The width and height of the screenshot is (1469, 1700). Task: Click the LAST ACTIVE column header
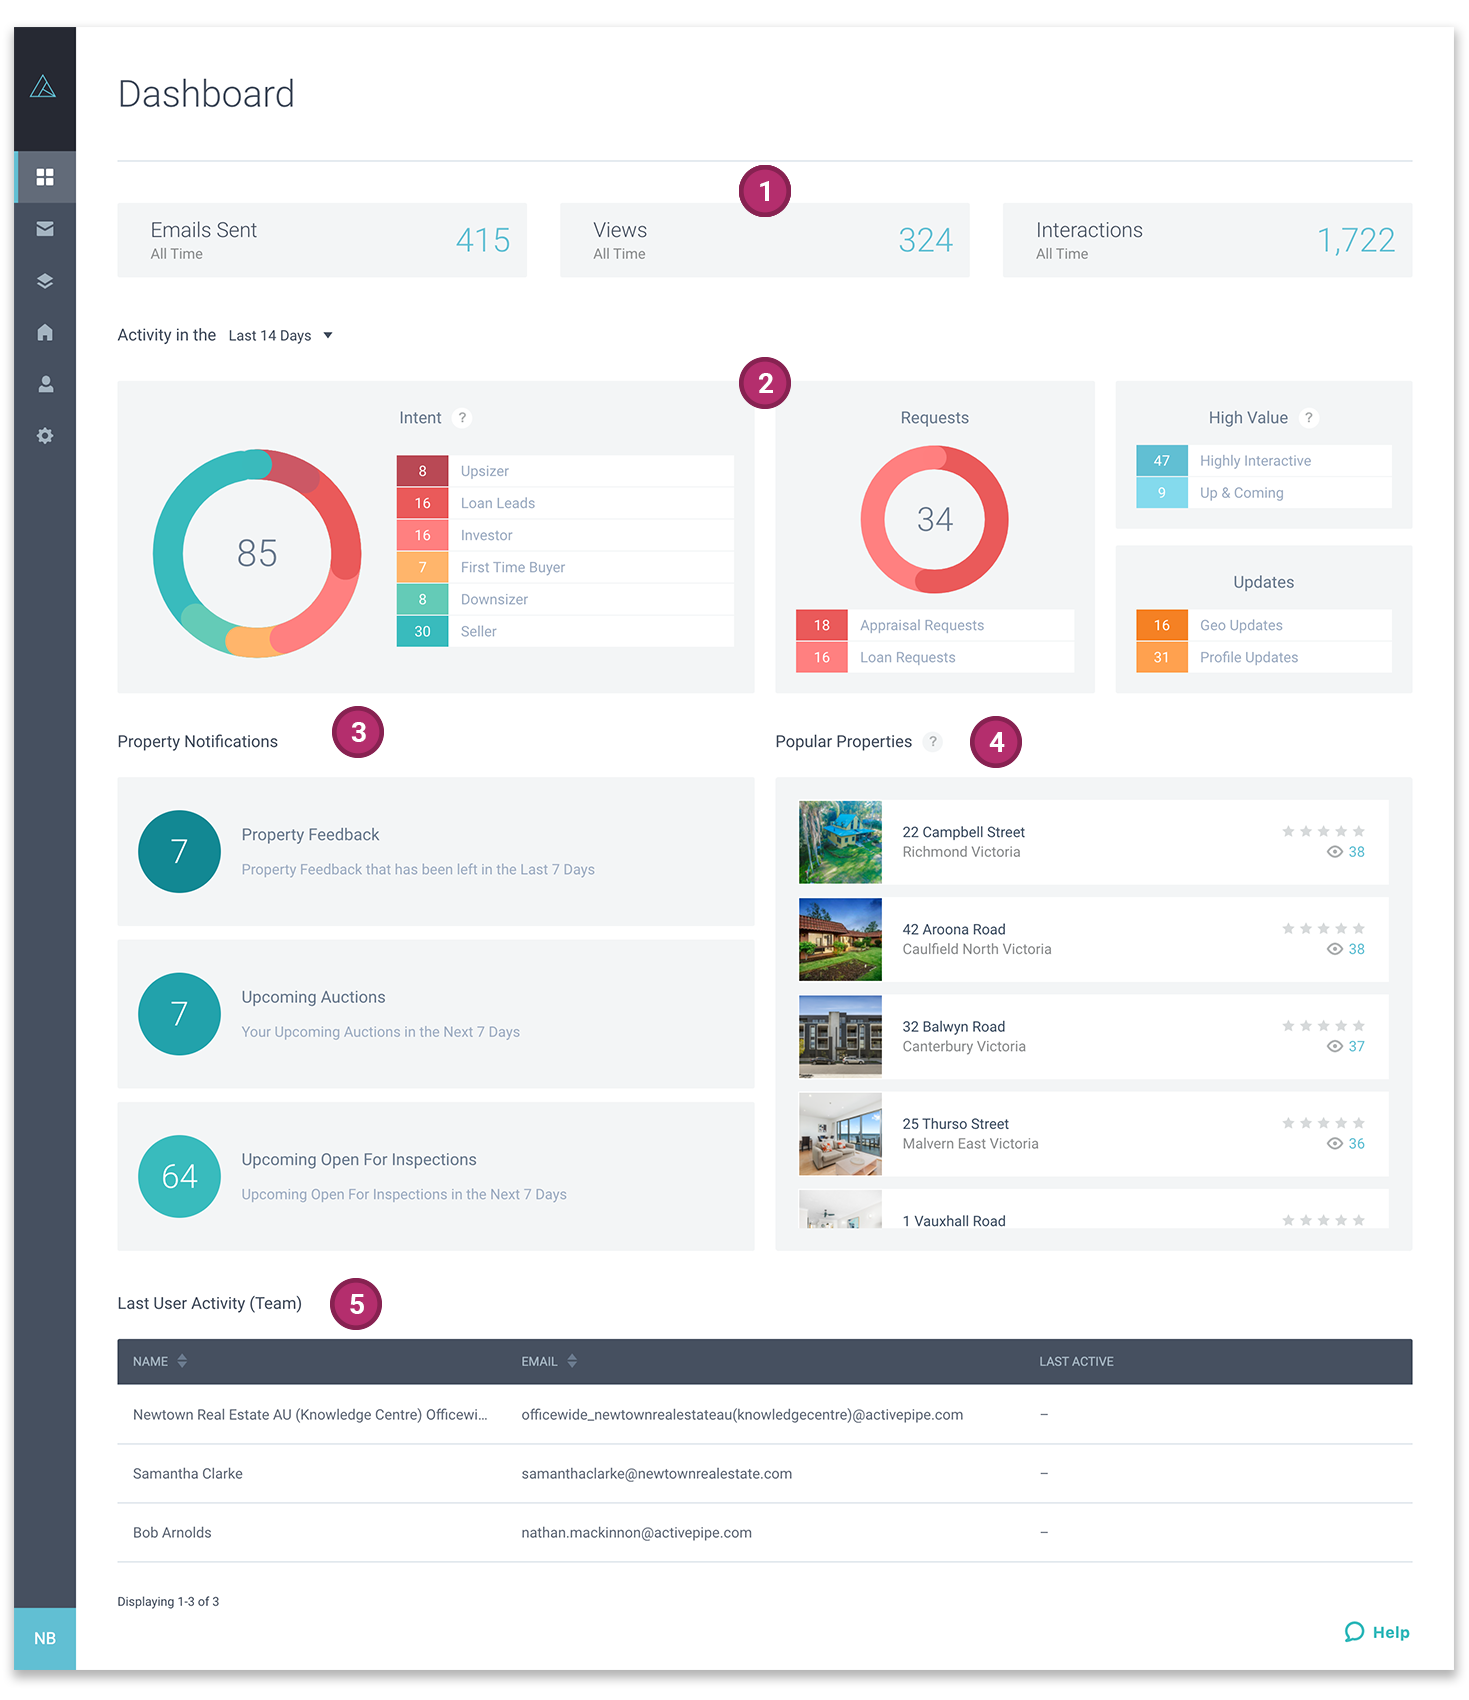click(x=1076, y=1361)
